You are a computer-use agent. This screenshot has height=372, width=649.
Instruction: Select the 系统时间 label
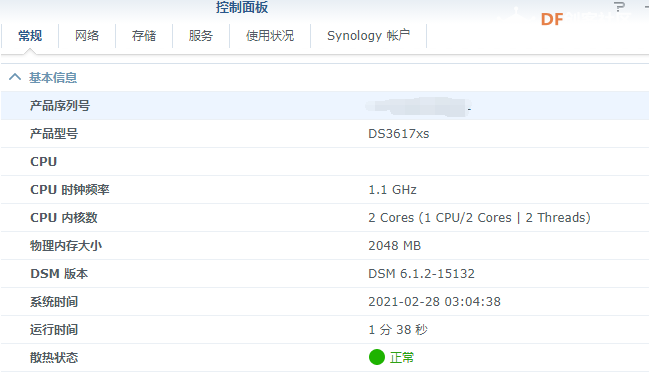tap(54, 302)
